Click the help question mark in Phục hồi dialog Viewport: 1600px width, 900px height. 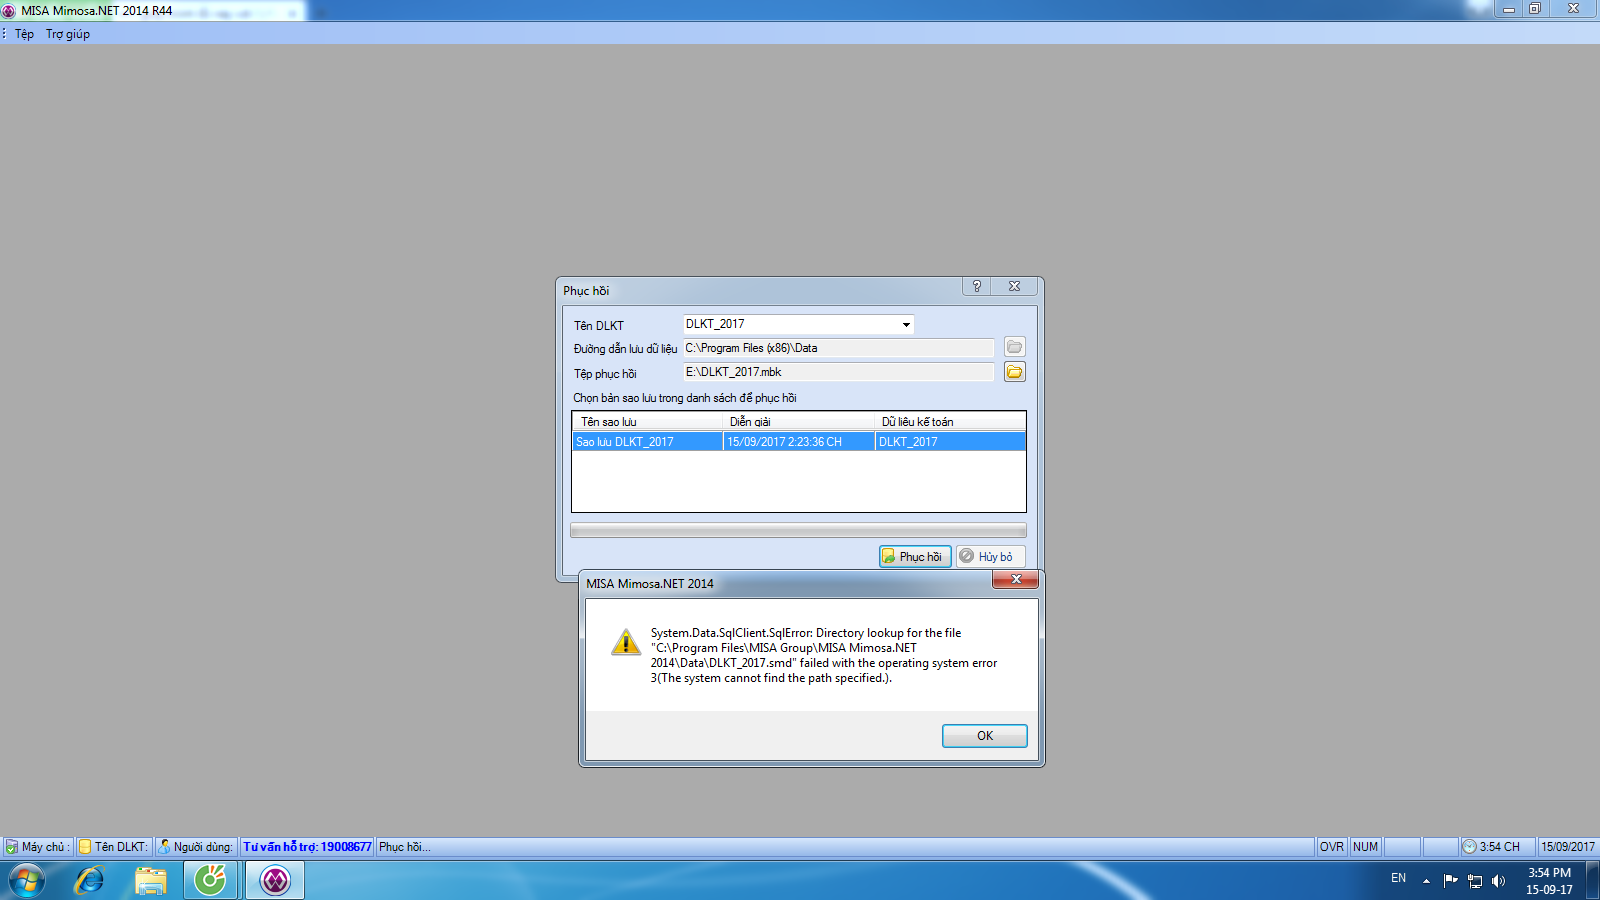[x=977, y=286]
